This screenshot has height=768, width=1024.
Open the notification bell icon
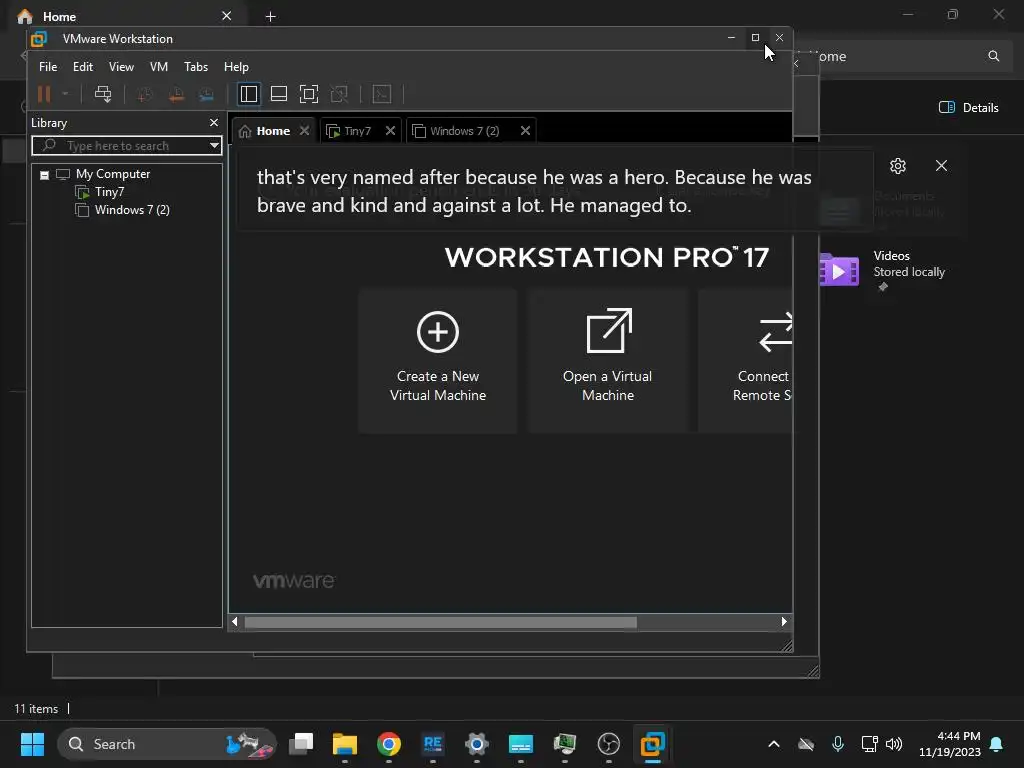click(997, 744)
